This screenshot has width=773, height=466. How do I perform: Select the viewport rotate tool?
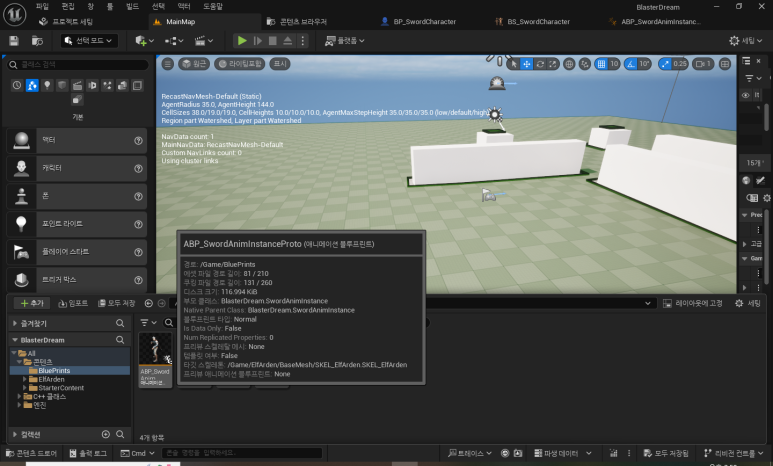coord(540,64)
